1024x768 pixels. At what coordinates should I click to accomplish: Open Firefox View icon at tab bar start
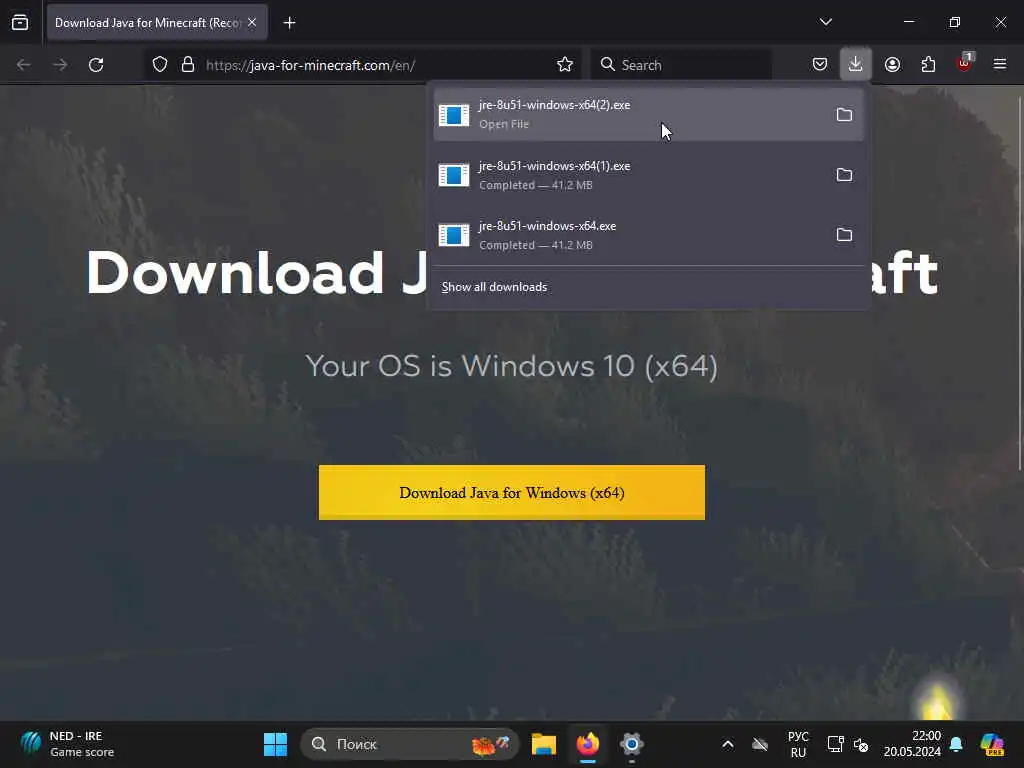coord(20,23)
